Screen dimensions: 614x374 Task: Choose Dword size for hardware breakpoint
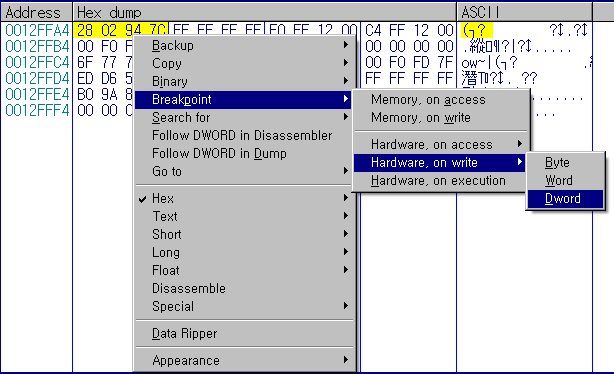565,199
